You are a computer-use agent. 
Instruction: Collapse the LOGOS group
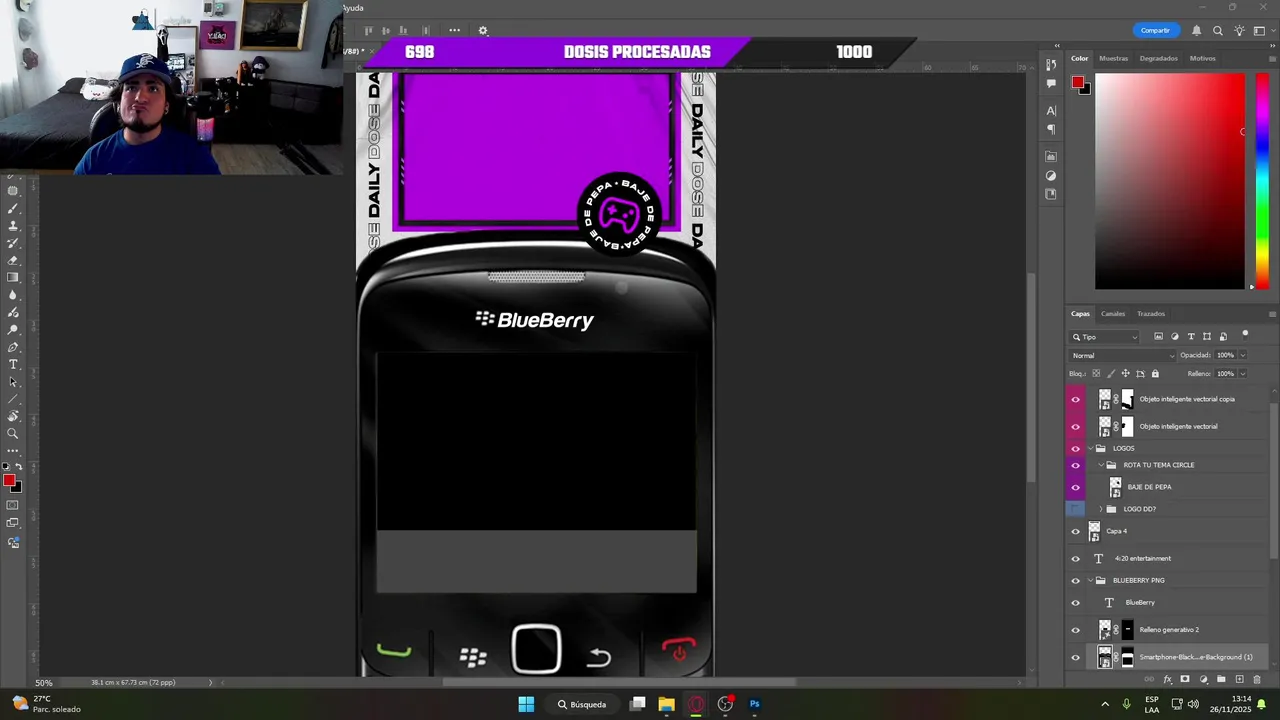click(1092, 448)
